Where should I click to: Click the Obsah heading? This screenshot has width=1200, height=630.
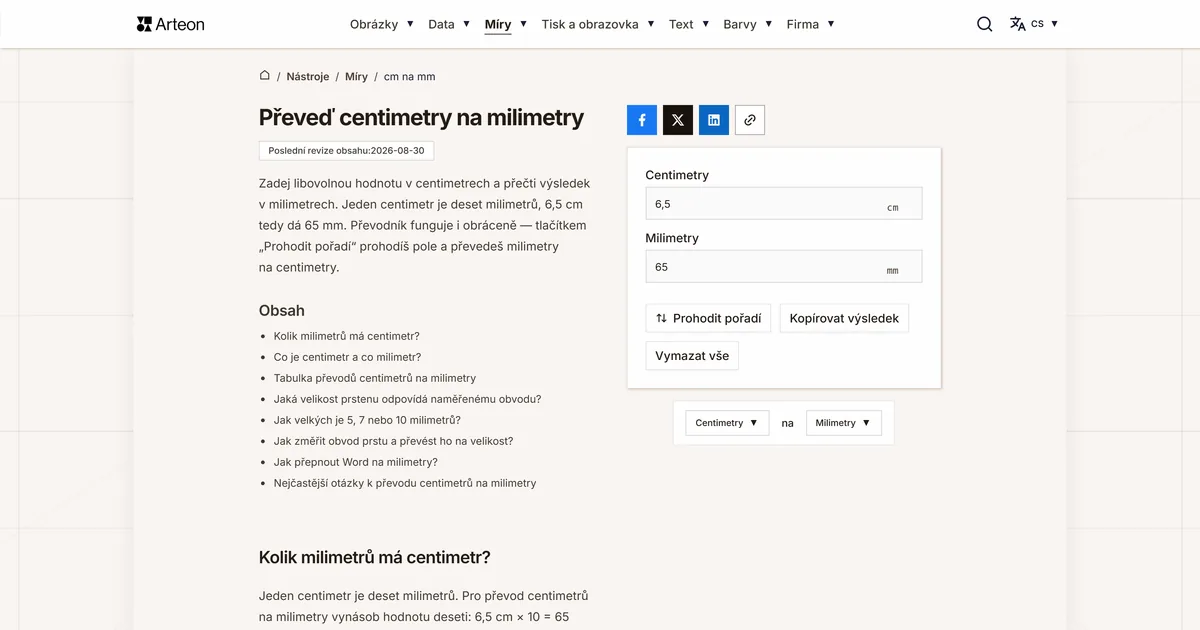tap(282, 310)
